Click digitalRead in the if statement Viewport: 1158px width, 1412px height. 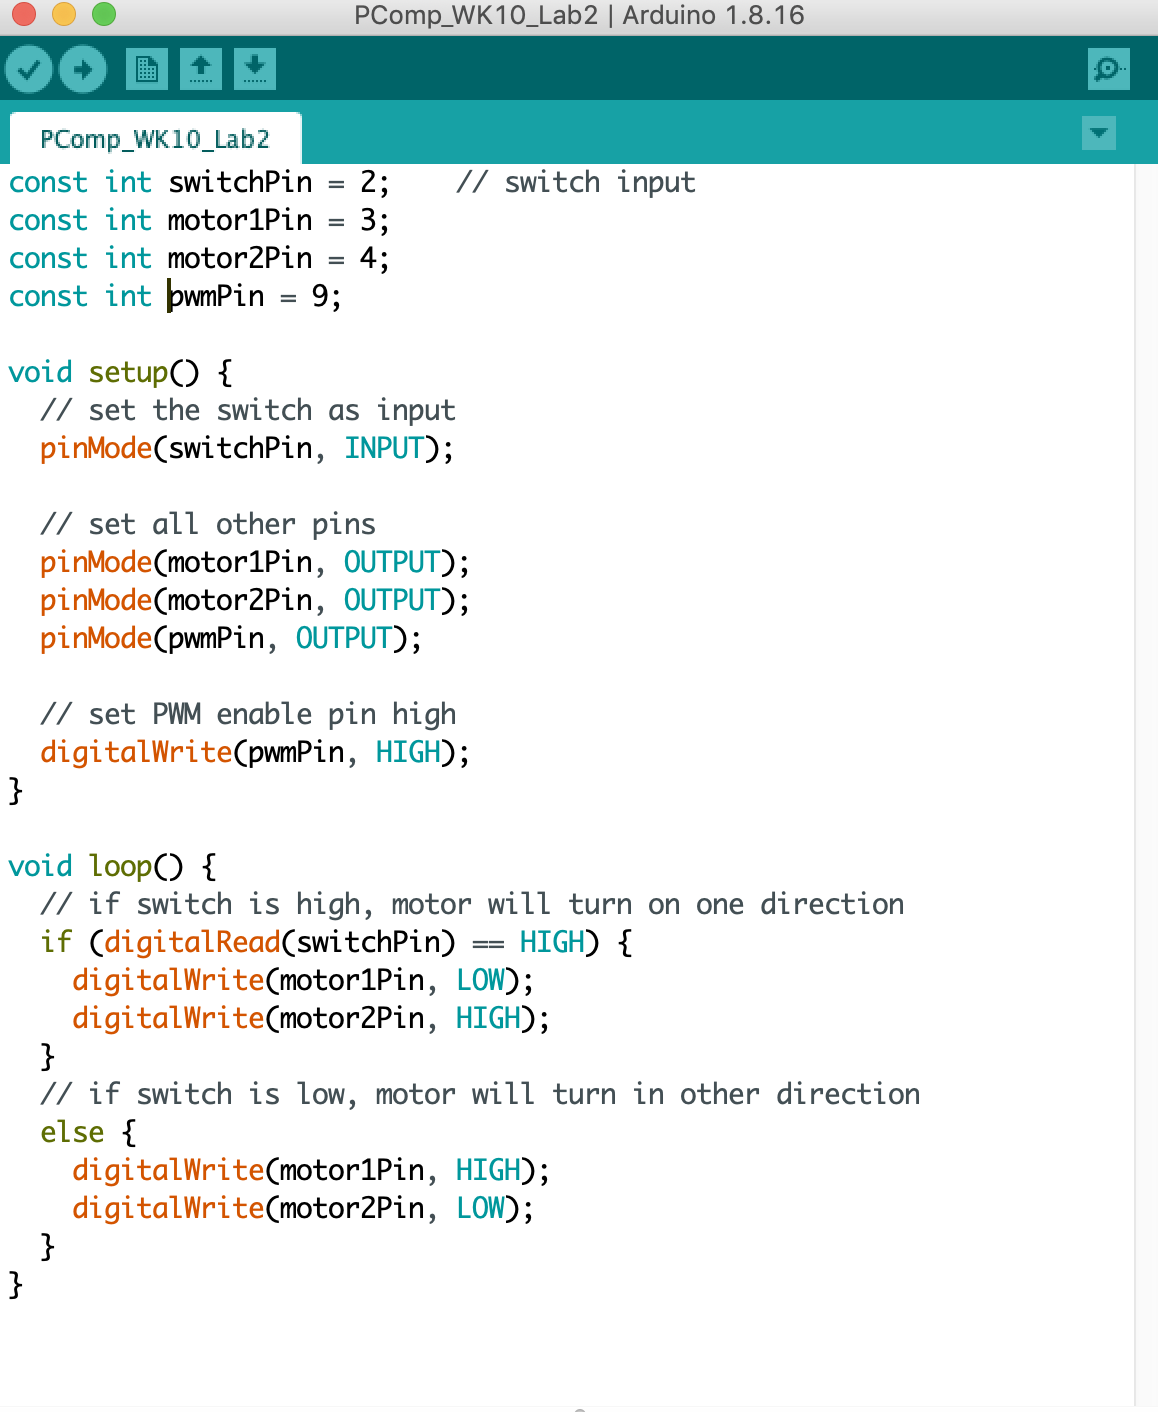point(192,943)
